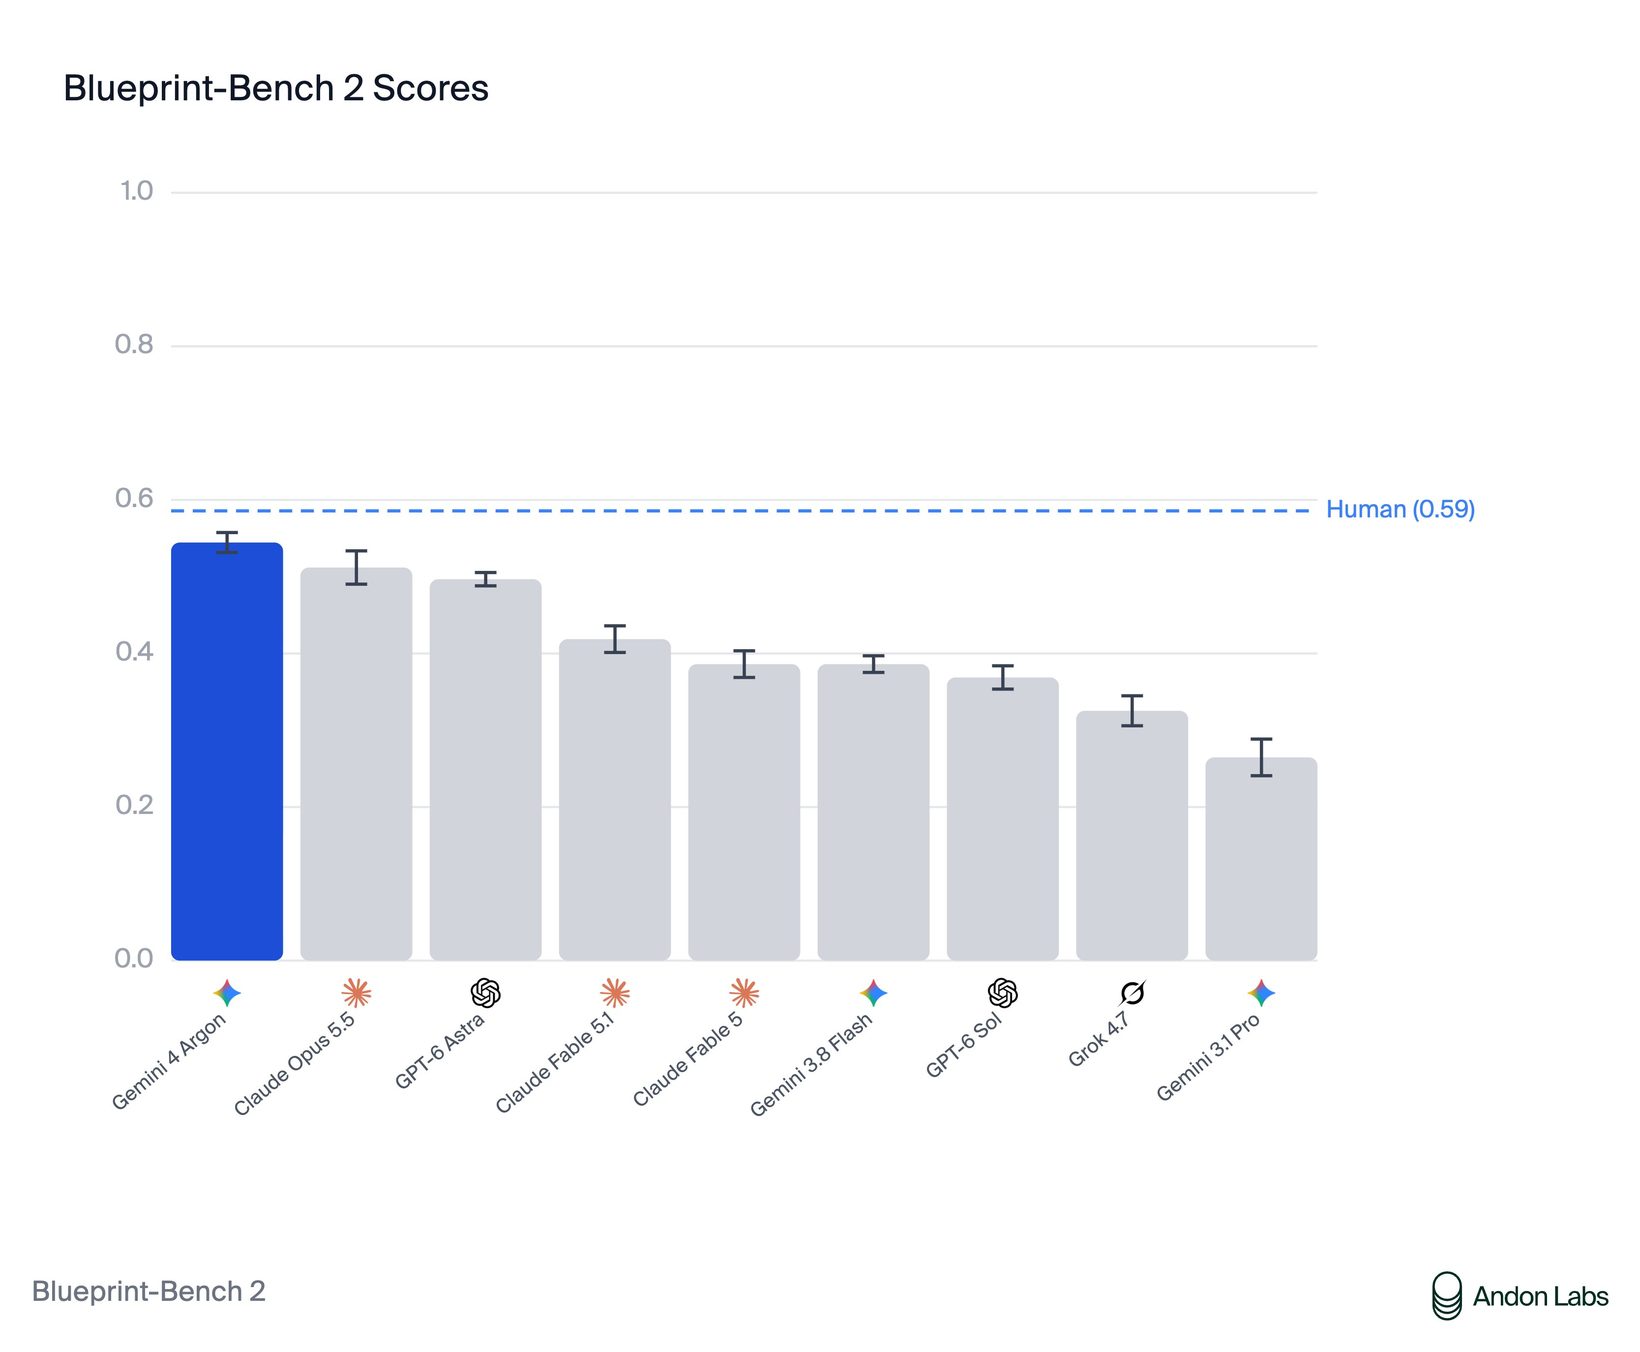Viewport: 1640px width, 1352px height.
Task: Click the Human (0.59) baseline label
Action: 1400,510
